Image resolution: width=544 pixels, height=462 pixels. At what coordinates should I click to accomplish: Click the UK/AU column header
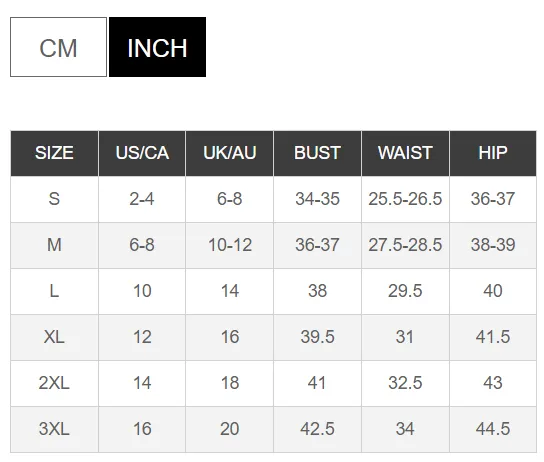[x=230, y=153]
